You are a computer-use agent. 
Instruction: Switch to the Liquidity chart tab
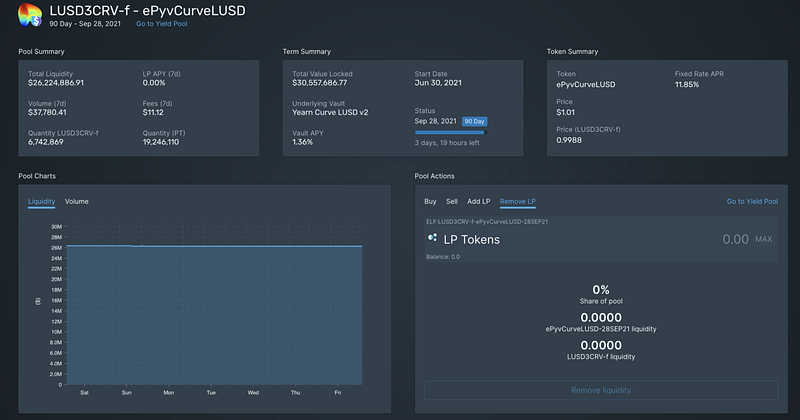coord(41,202)
